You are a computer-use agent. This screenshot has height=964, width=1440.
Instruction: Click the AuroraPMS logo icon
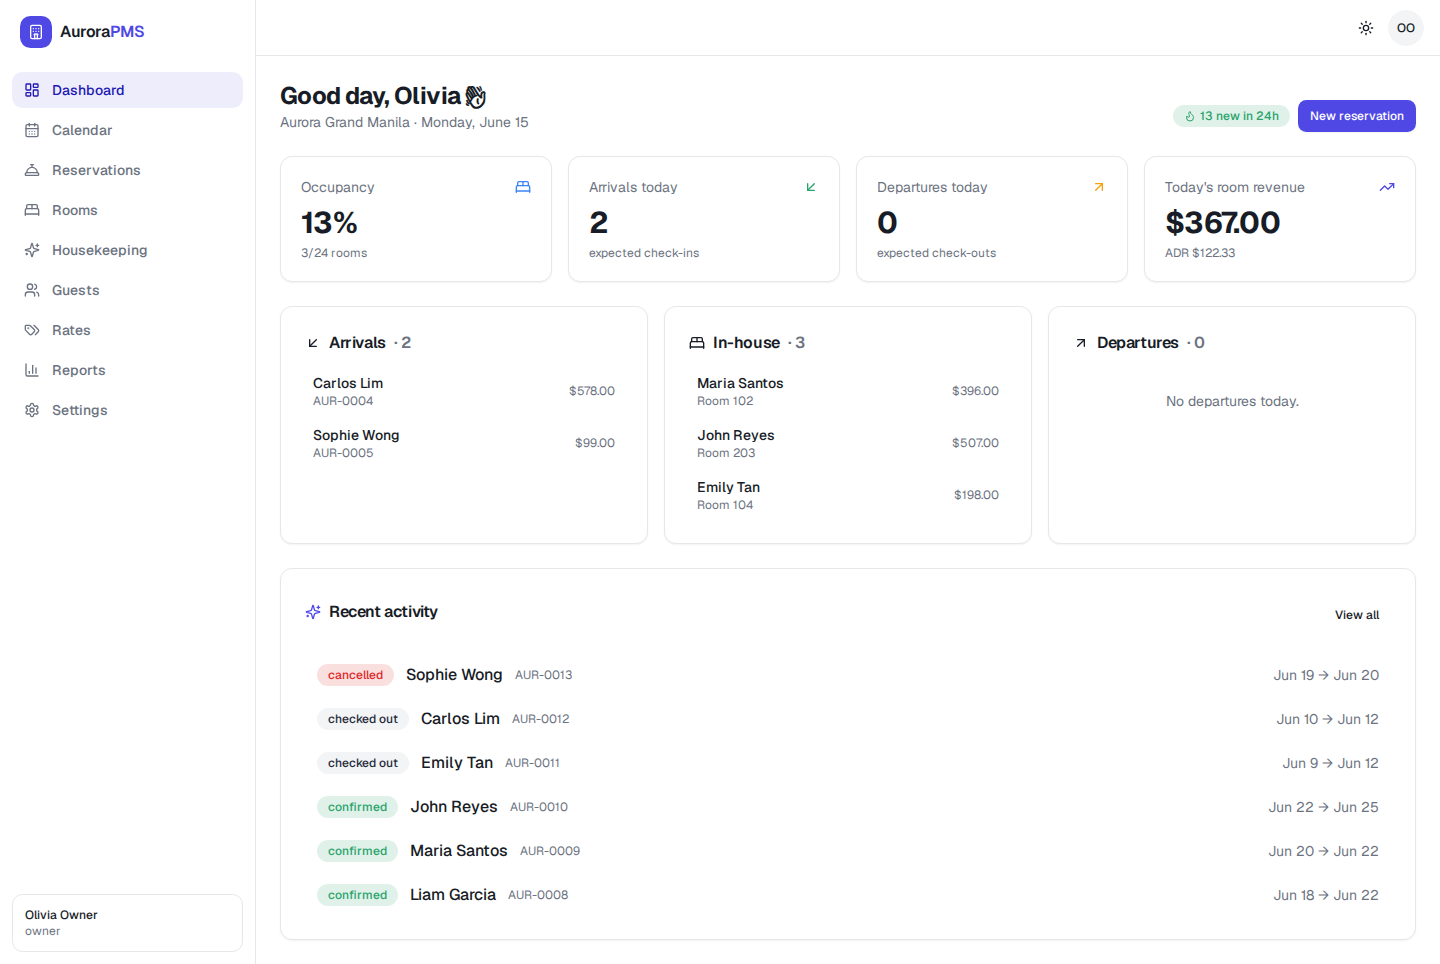36,32
